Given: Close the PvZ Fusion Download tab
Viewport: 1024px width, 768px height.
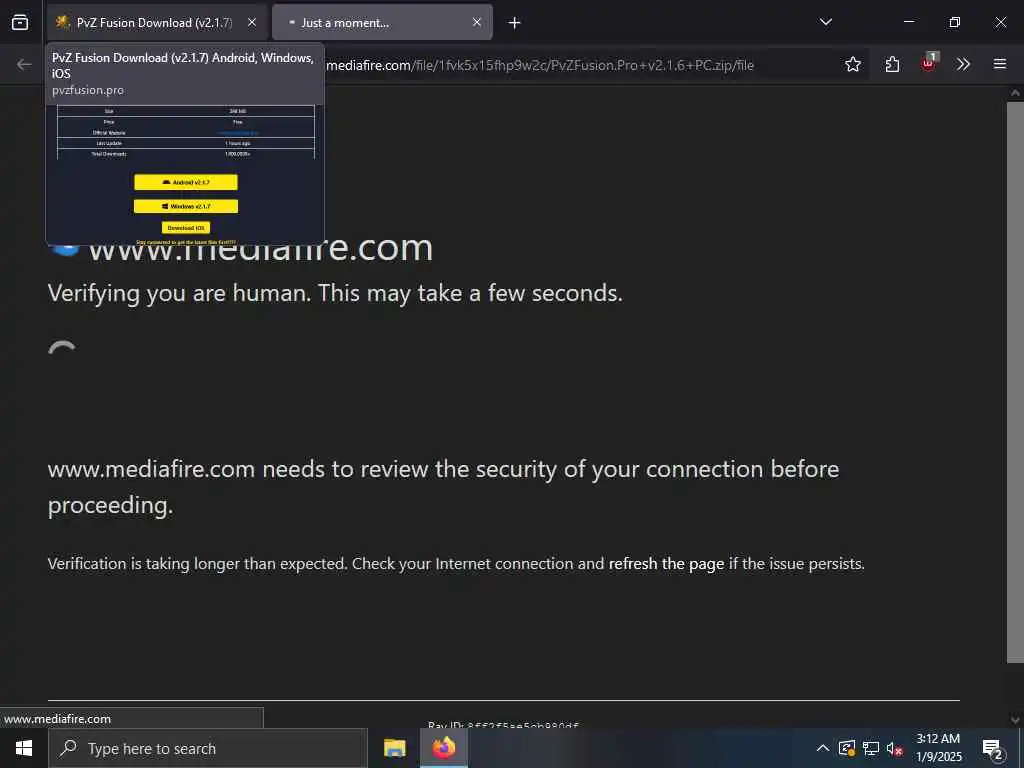Looking at the screenshot, I should pyautogui.click(x=252, y=22).
